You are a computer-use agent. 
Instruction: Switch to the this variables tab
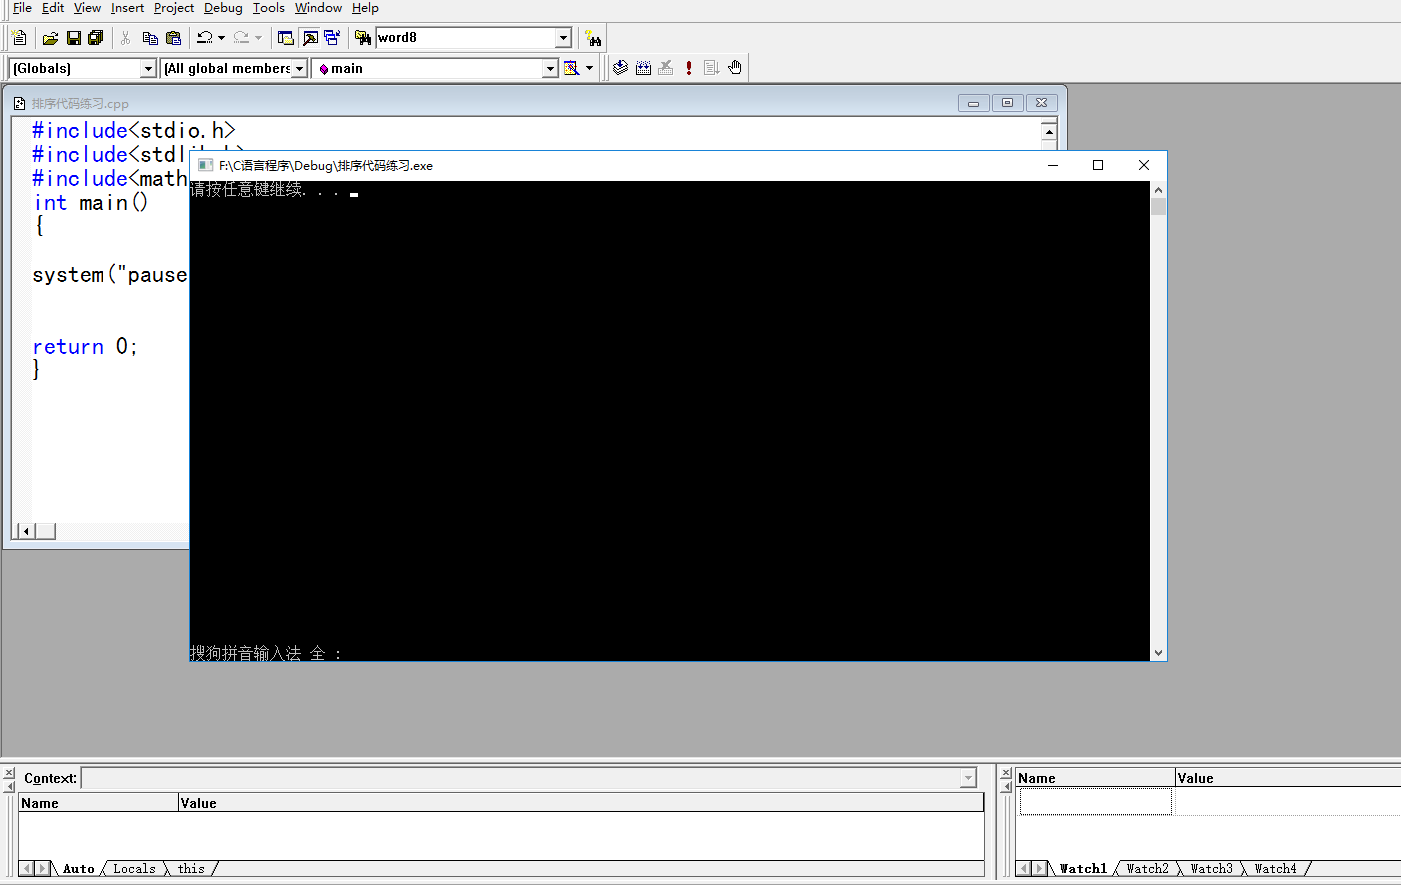tap(191, 869)
